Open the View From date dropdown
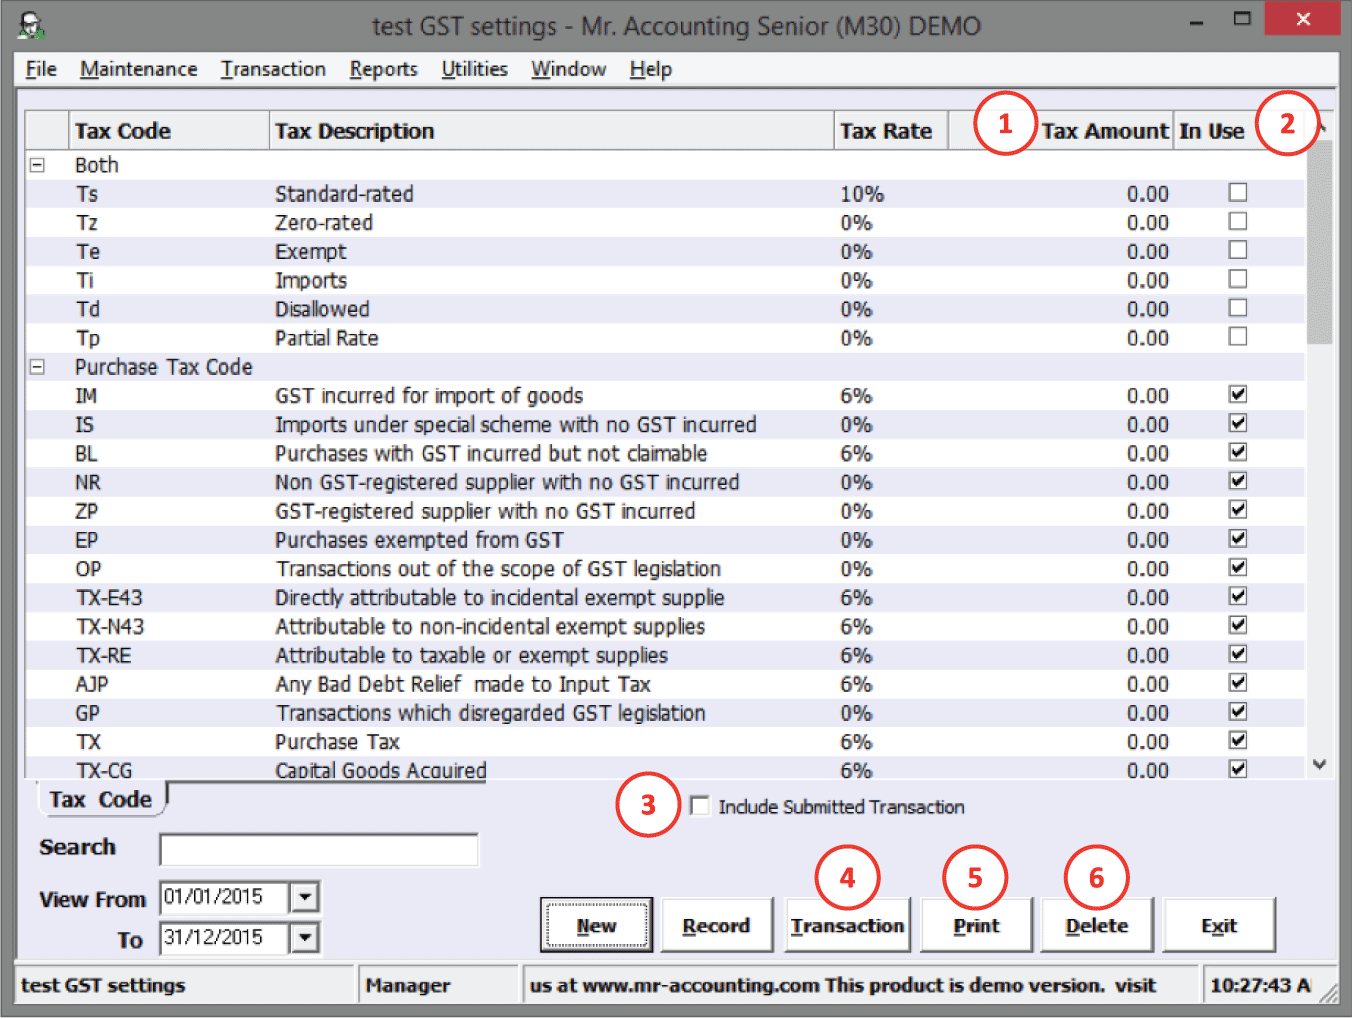This screenshot has height=1019, width=1352. click(305, 897)
